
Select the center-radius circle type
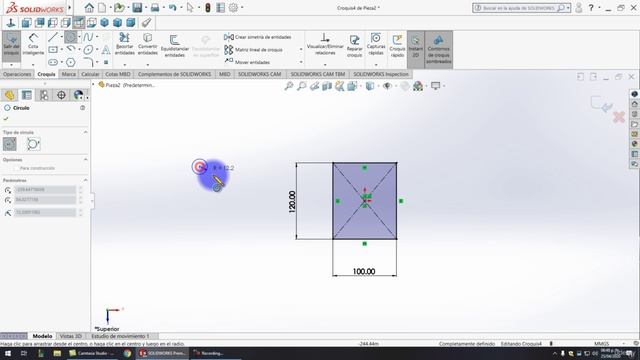[9, 144]
